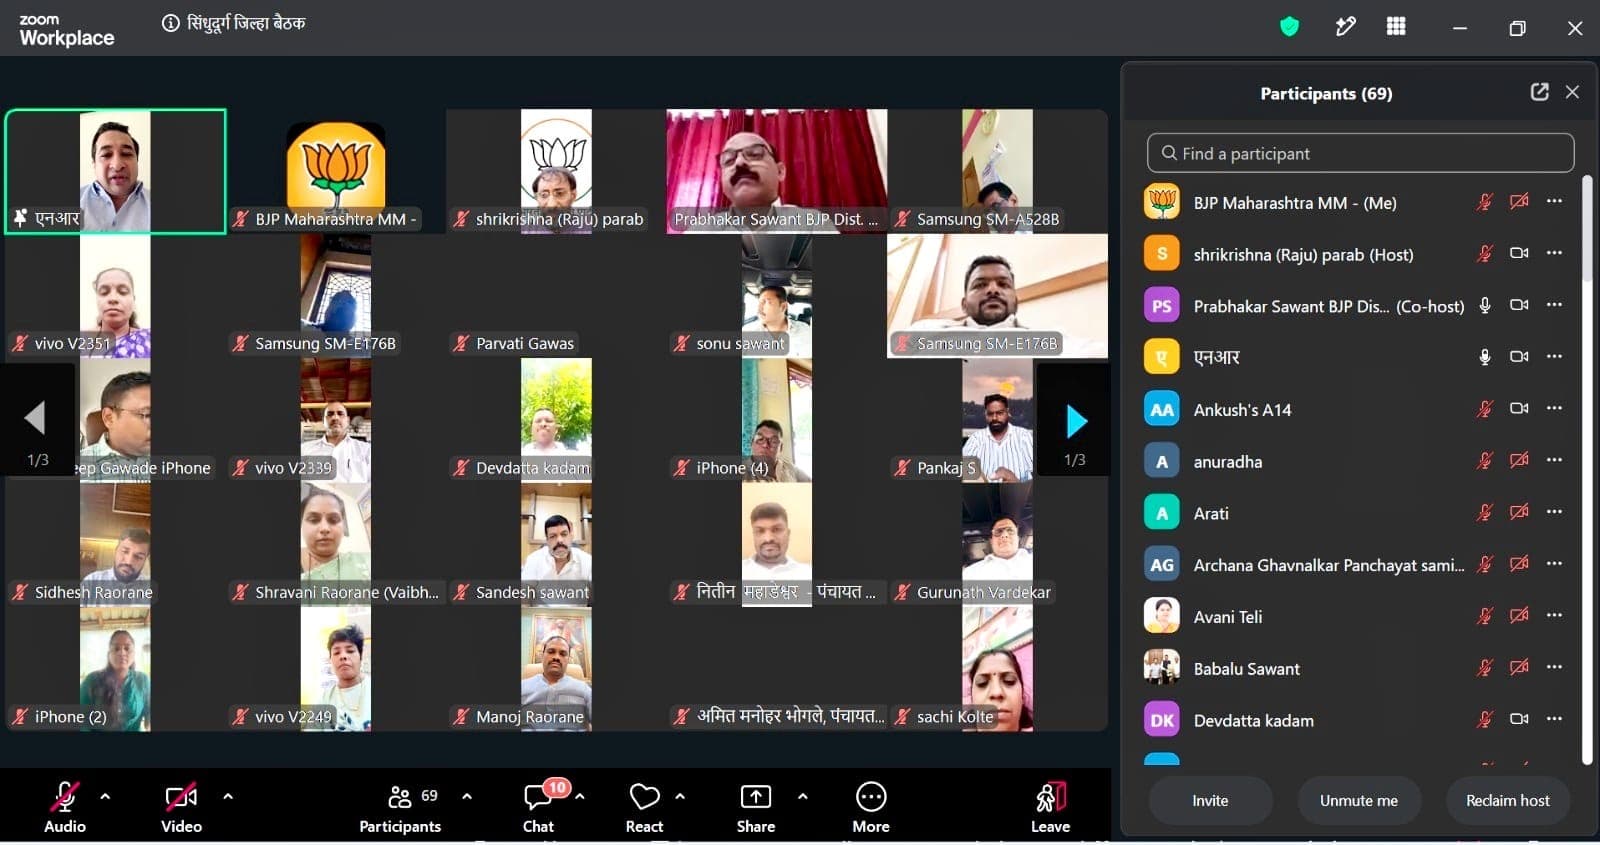Open the annotation pen icon in title bar
Screen dimensions: 1600x845
pyautogui.click(x=1345, y=27)
